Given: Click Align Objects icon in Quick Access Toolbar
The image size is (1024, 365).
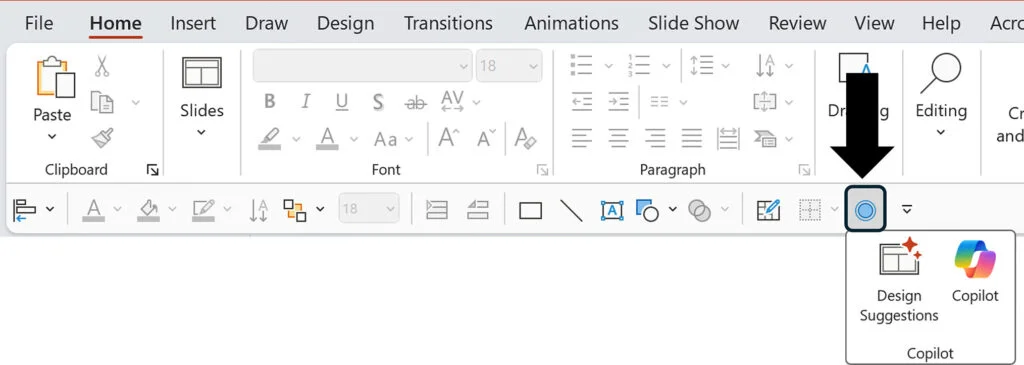Looking at the screenshot, I should coord(24,210).
